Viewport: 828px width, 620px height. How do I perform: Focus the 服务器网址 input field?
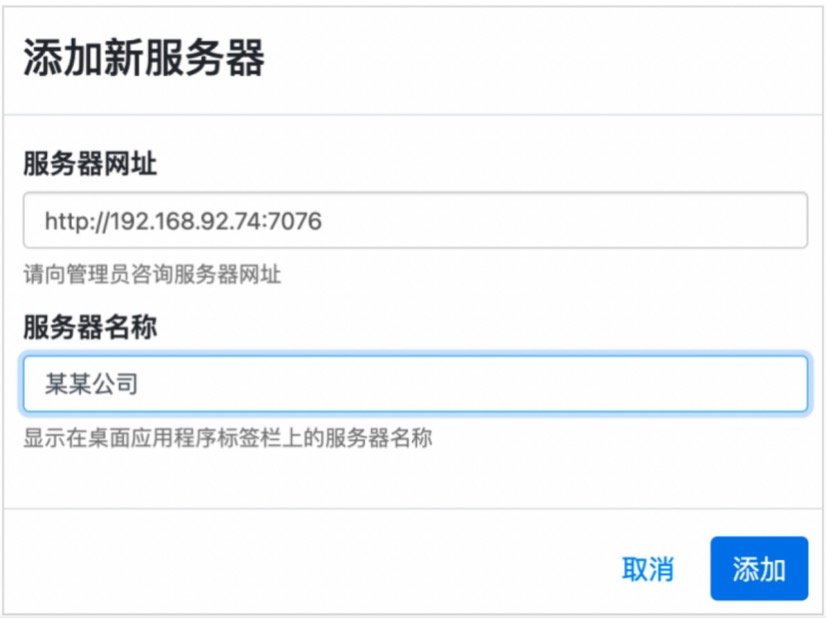click(x=415, y=220)
